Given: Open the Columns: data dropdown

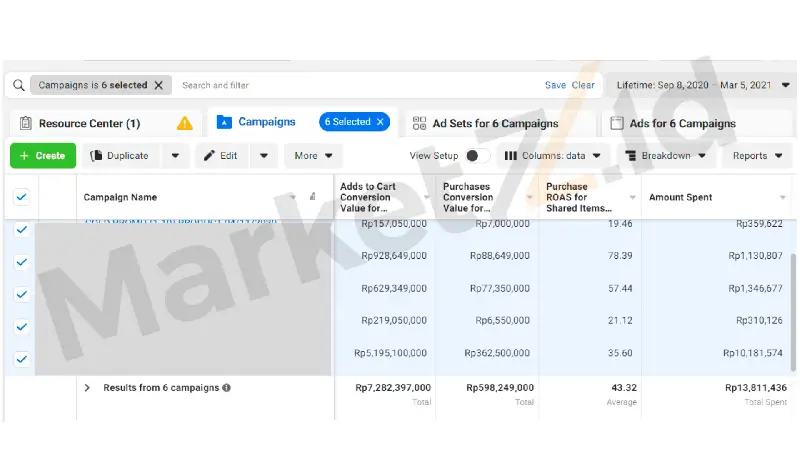Looking at the screenshot, I should 553,156.
